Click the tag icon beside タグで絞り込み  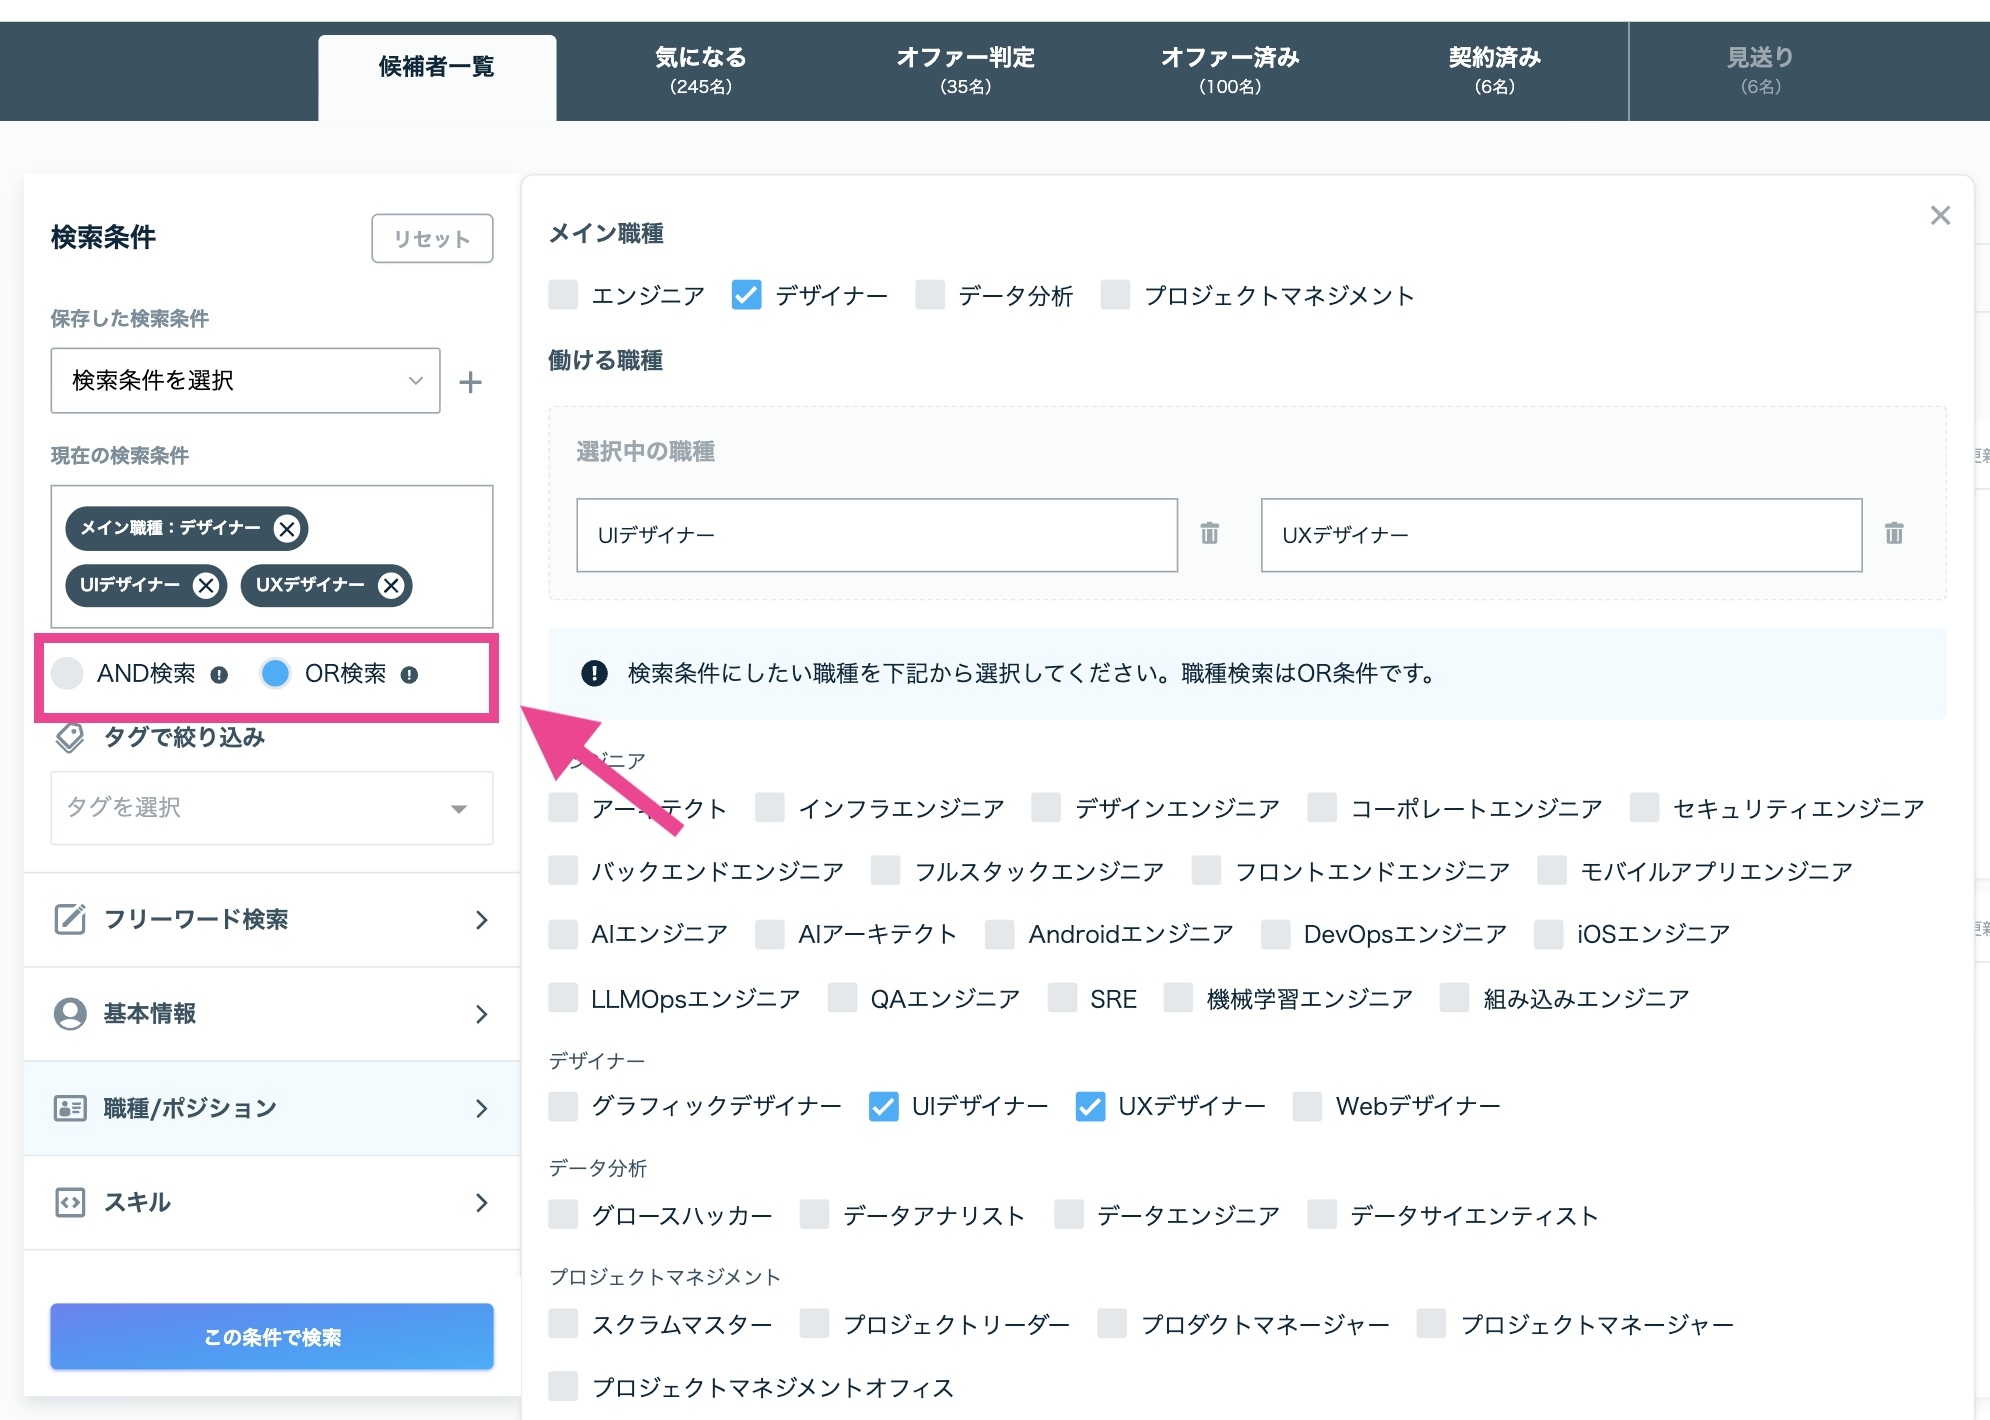tap(69, 737)
